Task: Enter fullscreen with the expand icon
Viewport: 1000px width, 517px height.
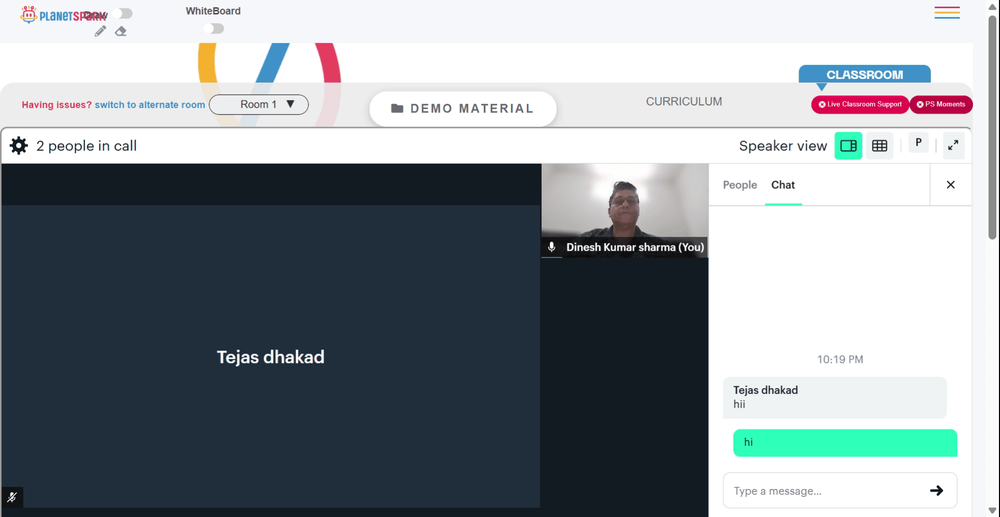Action: (953, 145)
